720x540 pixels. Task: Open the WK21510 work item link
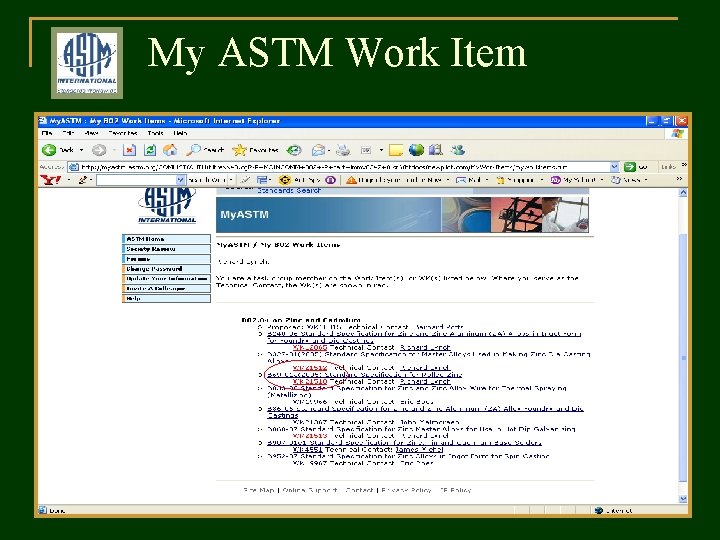[310, 382]
